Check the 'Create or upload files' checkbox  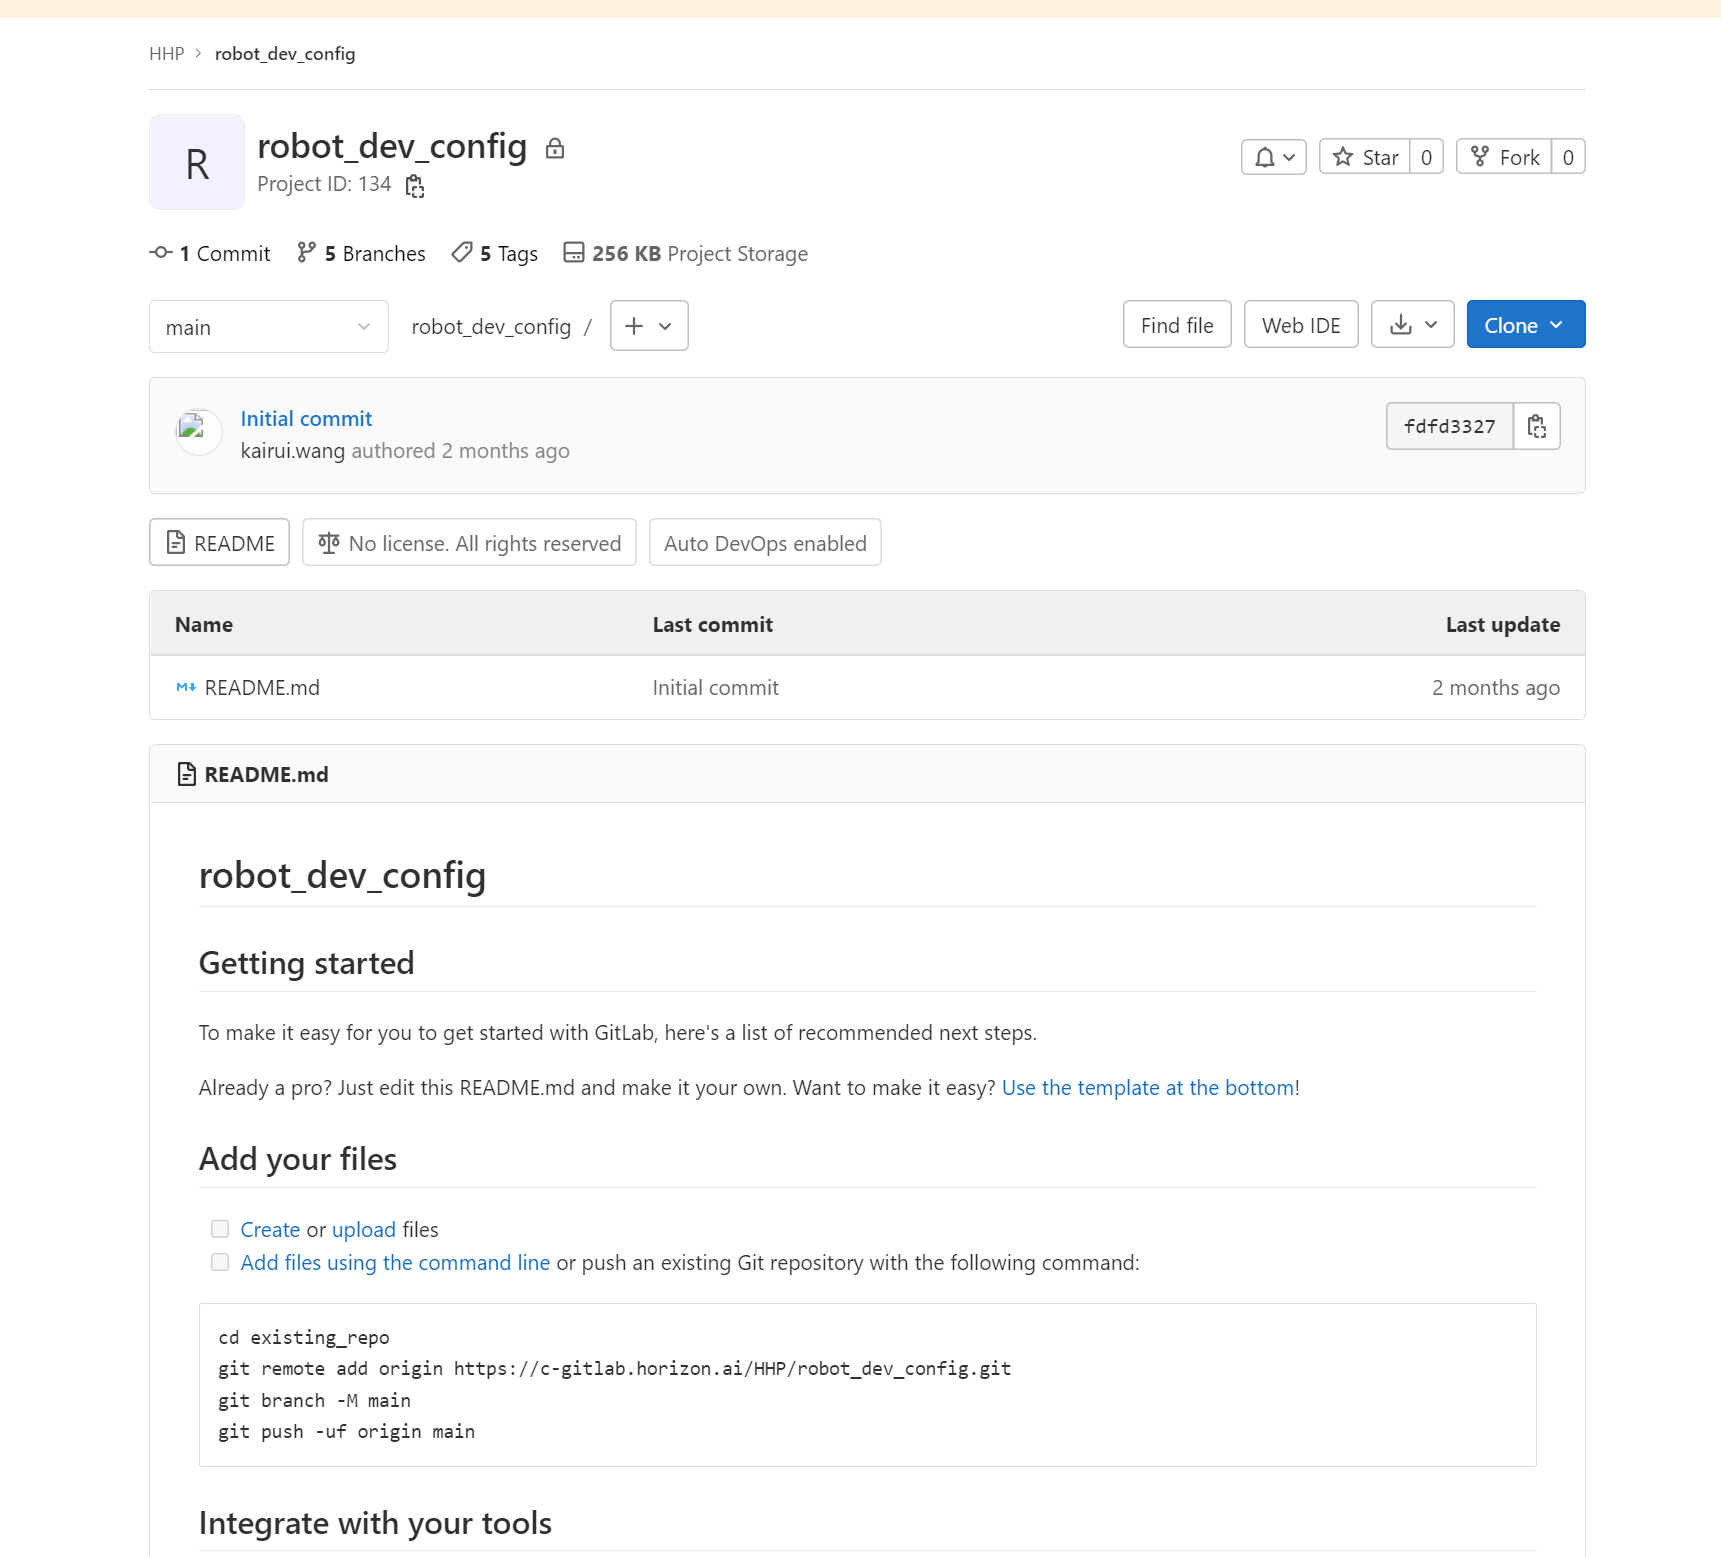[x=220, y=1229]
